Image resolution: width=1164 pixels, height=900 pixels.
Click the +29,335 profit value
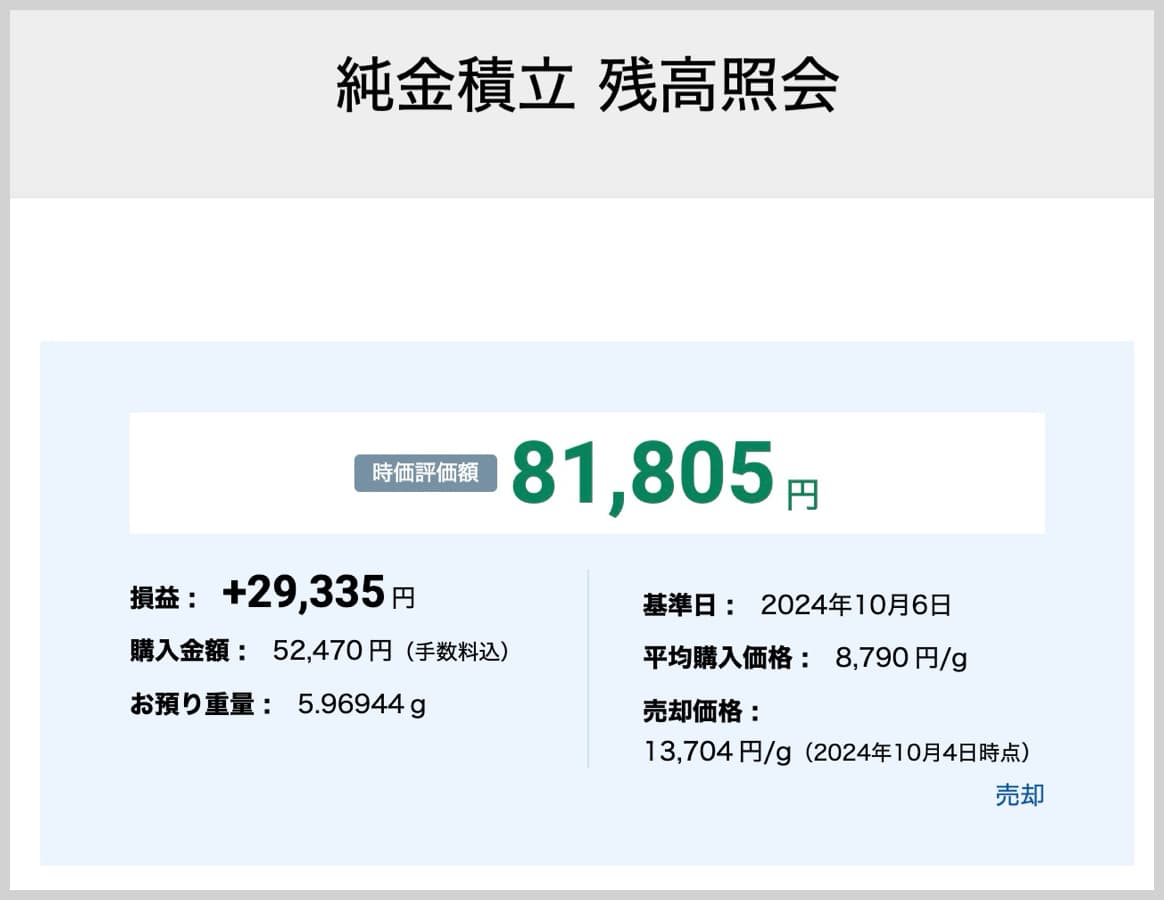click(303, 593)
